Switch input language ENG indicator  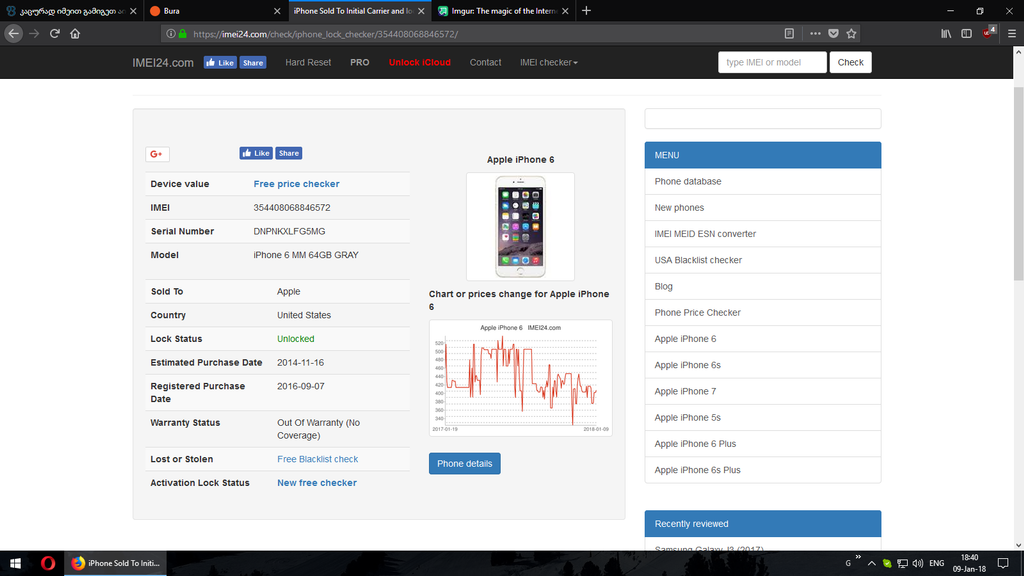936,563
